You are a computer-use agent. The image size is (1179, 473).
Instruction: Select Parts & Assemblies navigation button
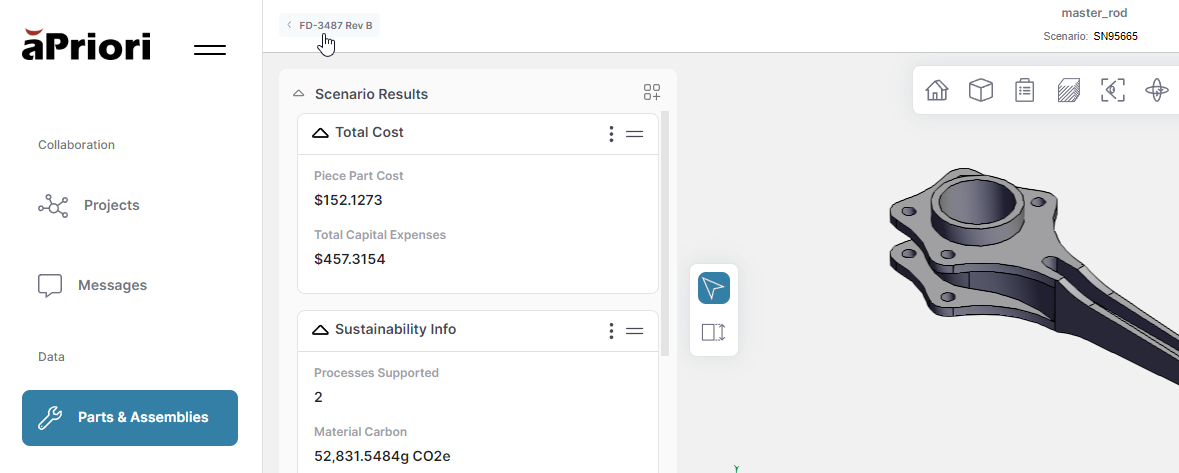[x=130, y=418]
